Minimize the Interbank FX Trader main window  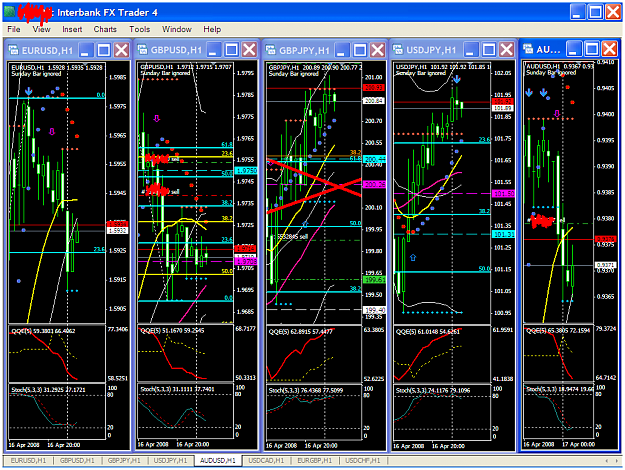[578, 12]
